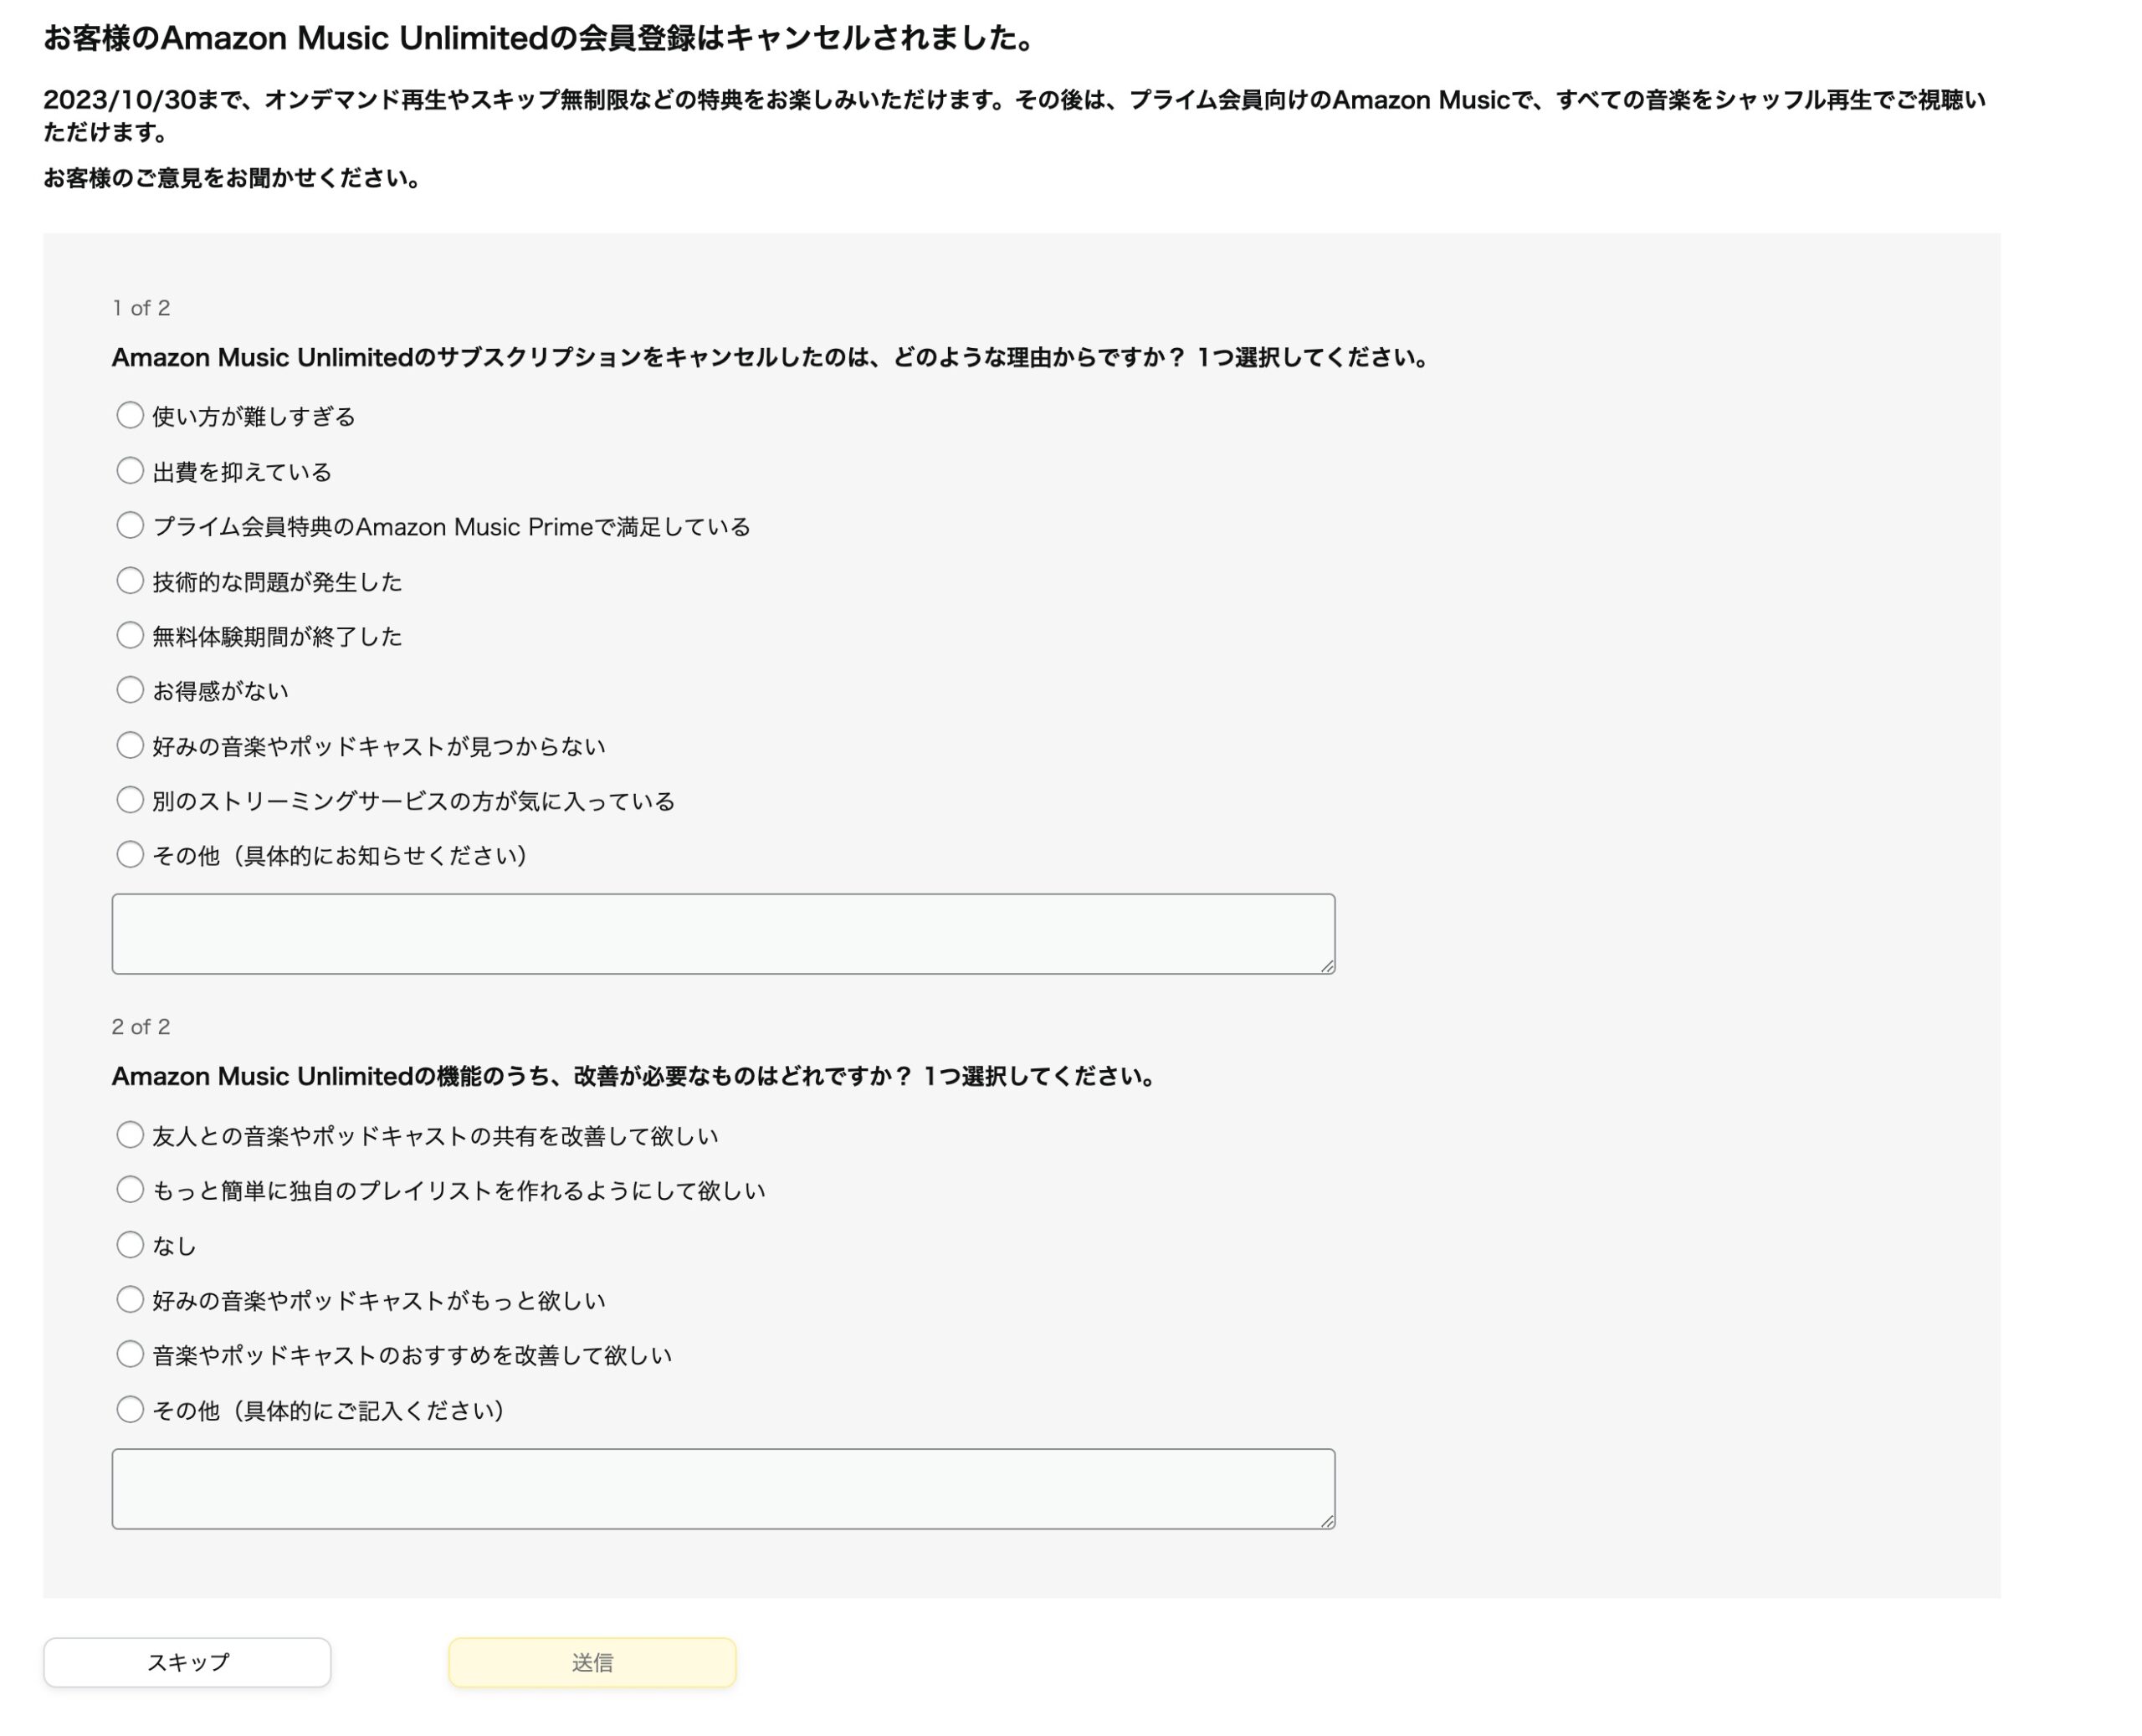Choose the 'お得感がない' option
The width and height of the screenshot is (2142, 1736).
coord(130,690)
